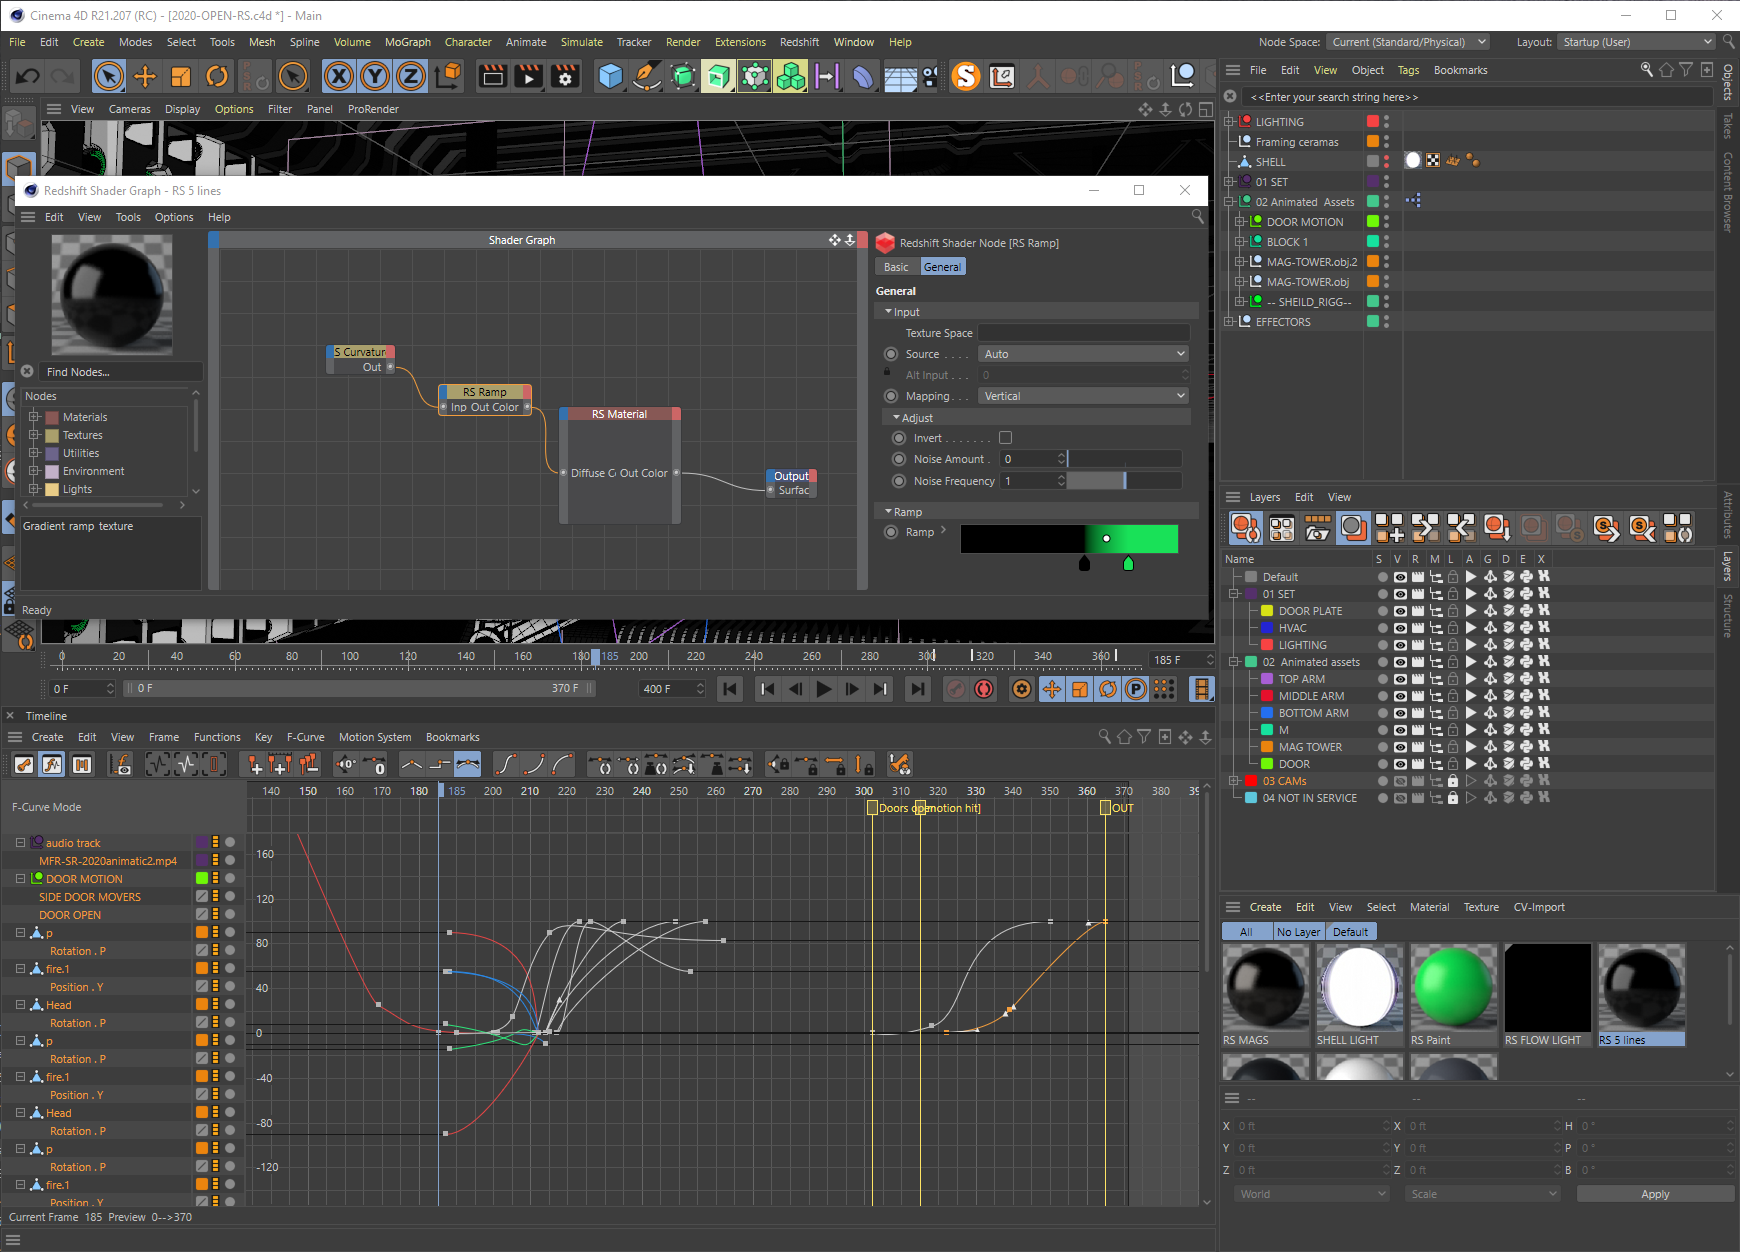This screenshot has height=1252, width=1740.
Task: Select the Scale tool icon
Action: coord(181,76)
